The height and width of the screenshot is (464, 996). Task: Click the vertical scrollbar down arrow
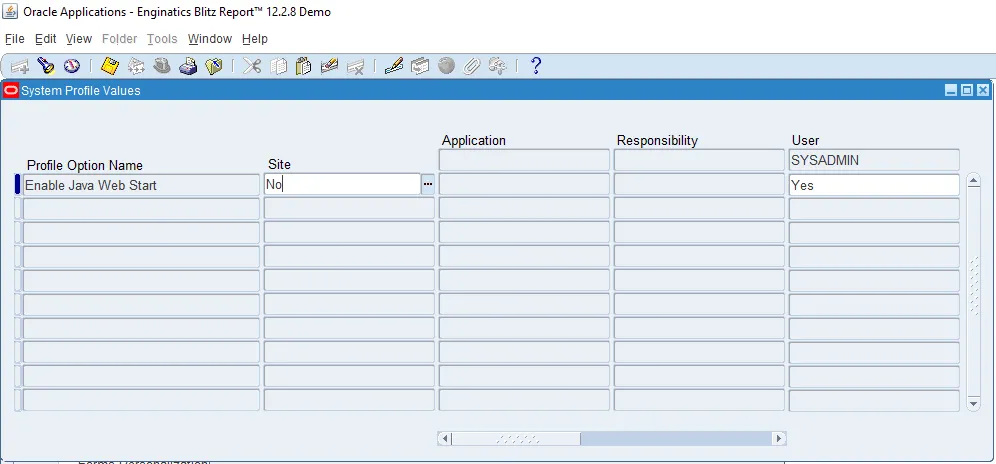click(975, 403)
